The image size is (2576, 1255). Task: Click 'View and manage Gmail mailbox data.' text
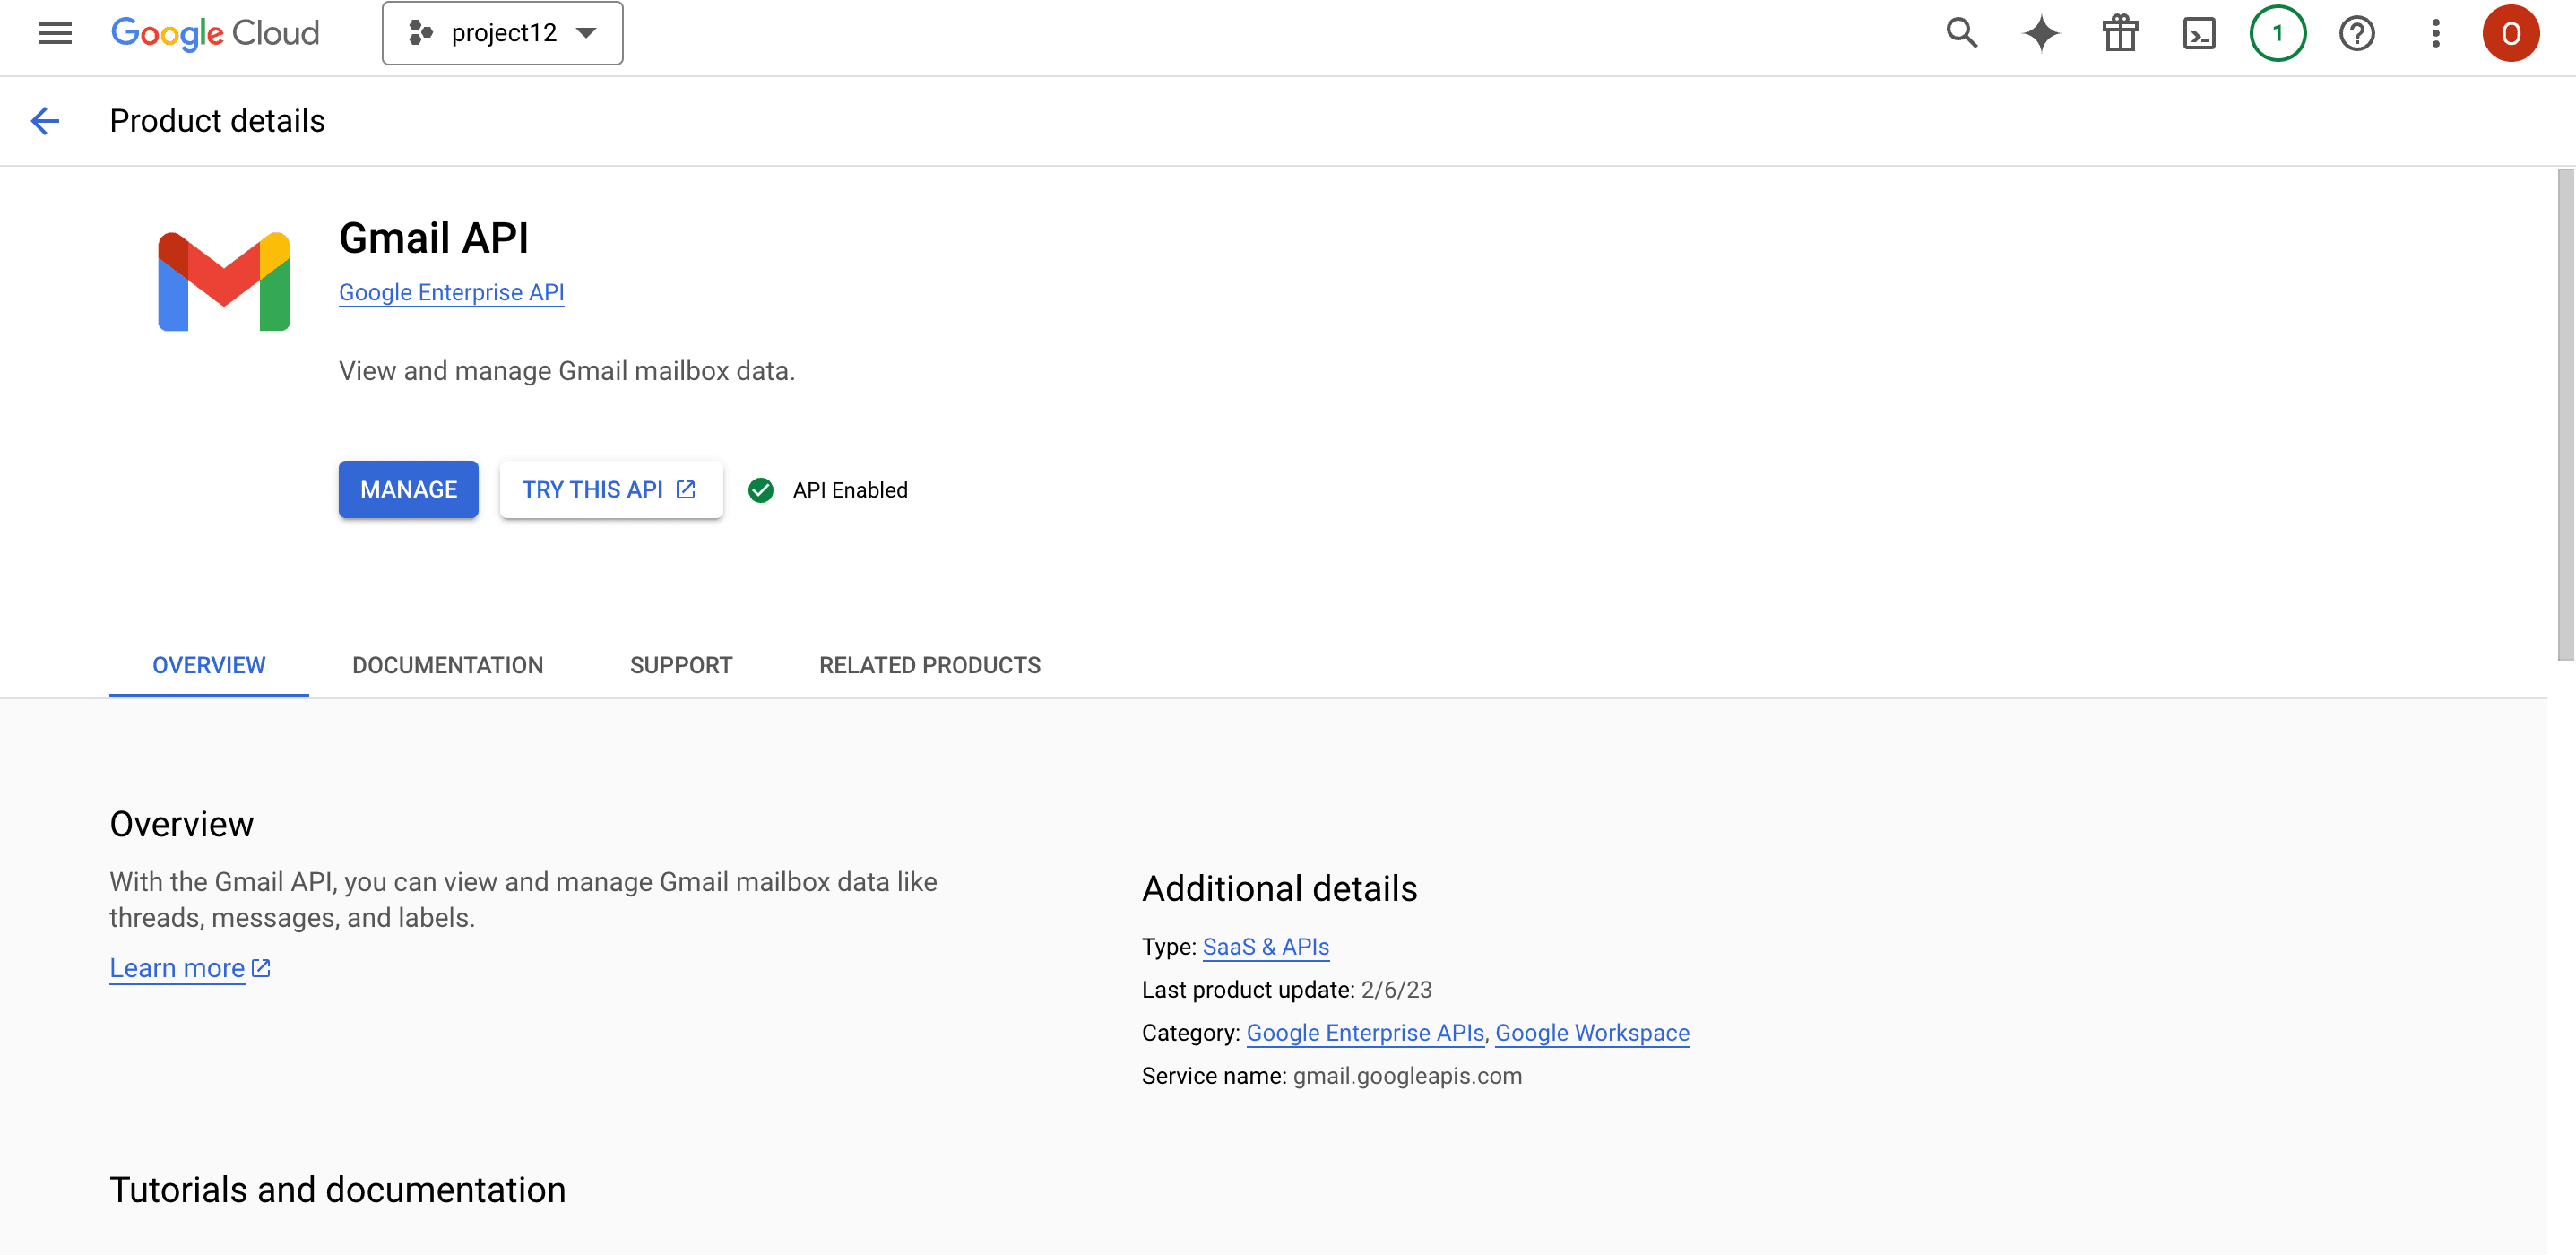tap(567, 371)
